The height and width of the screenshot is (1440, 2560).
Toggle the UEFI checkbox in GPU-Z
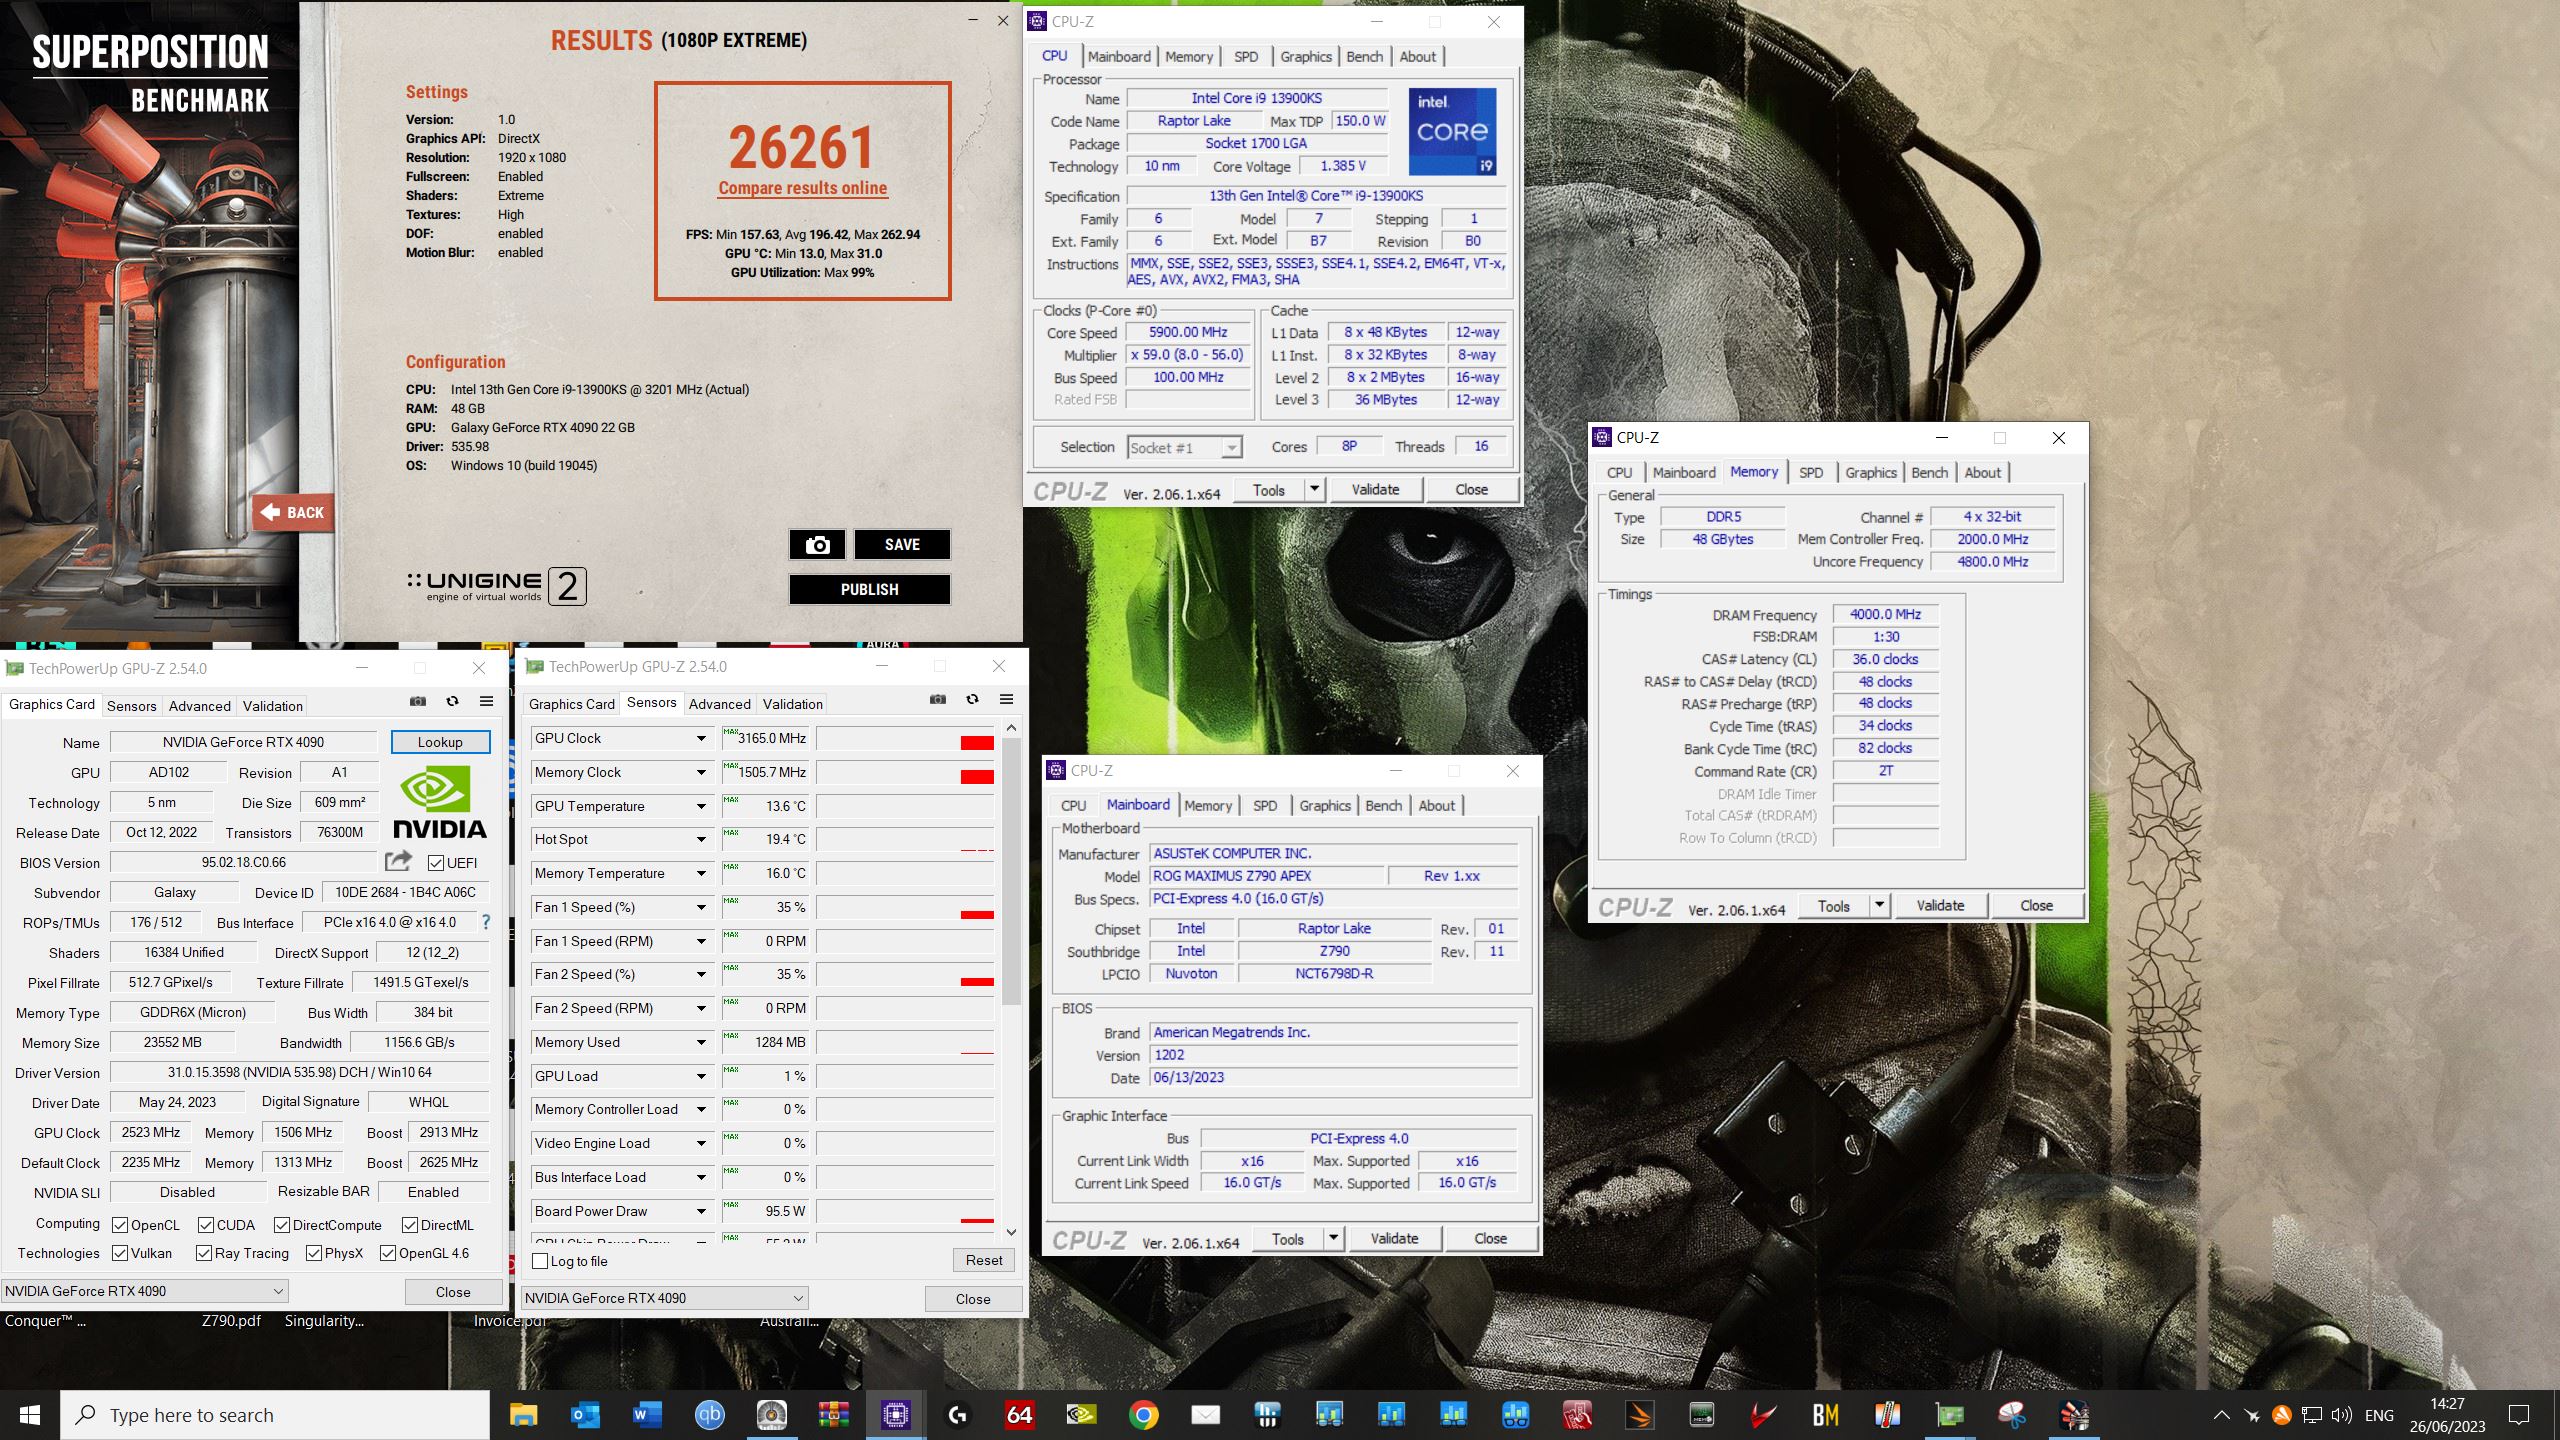tap(436, 863)
